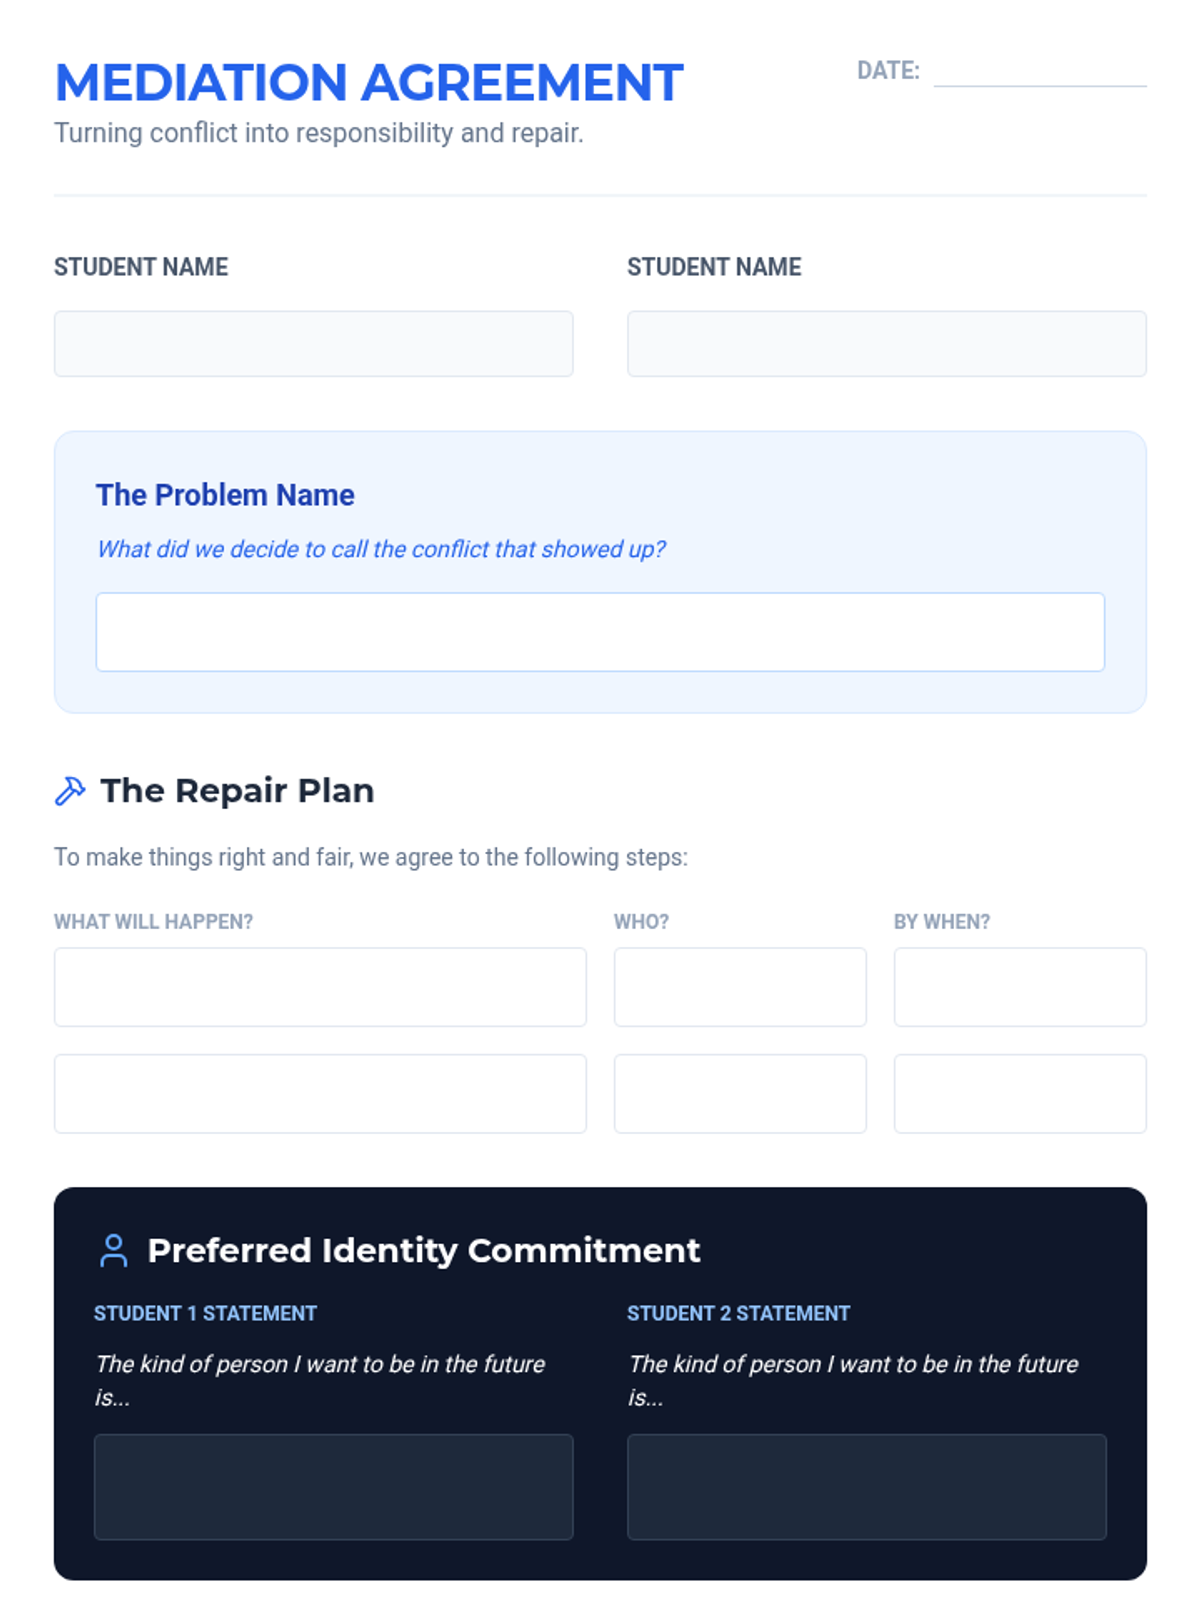Viewport: 1200px width, 1600px height.
Task: Click the second row Who field
Action: coord(740,1093)
